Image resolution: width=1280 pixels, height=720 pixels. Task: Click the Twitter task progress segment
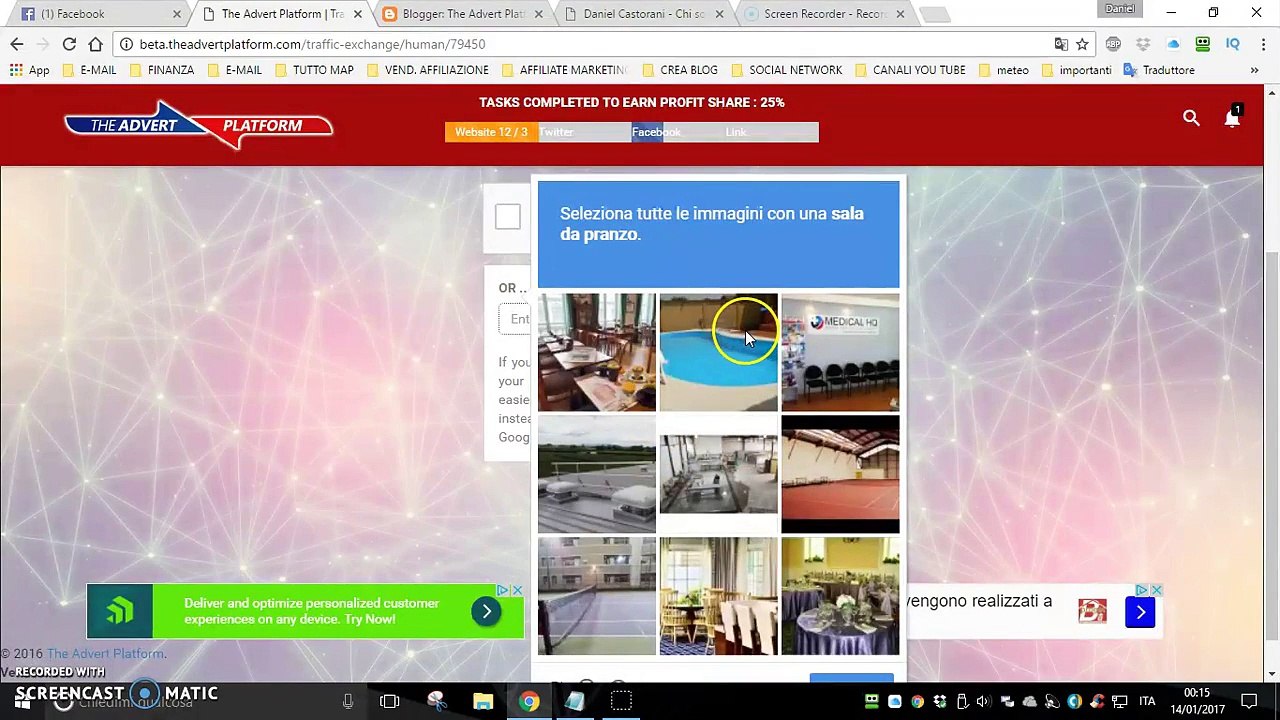[585, 132]
